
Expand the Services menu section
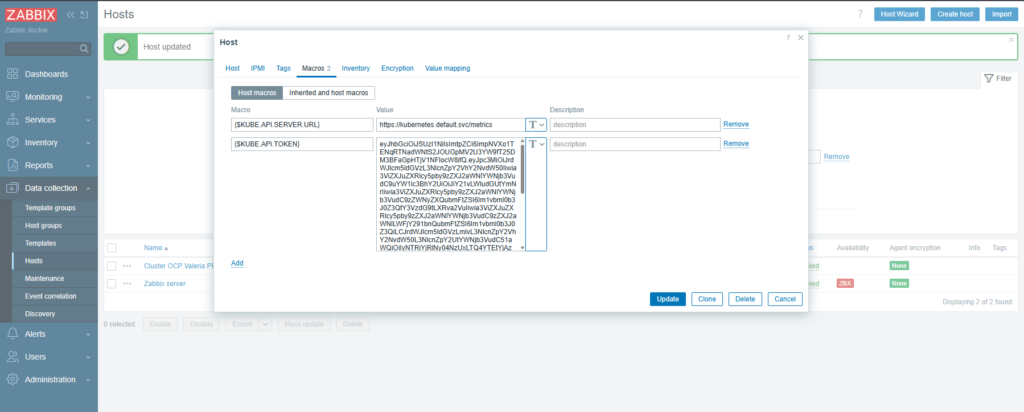coord(88,120)
